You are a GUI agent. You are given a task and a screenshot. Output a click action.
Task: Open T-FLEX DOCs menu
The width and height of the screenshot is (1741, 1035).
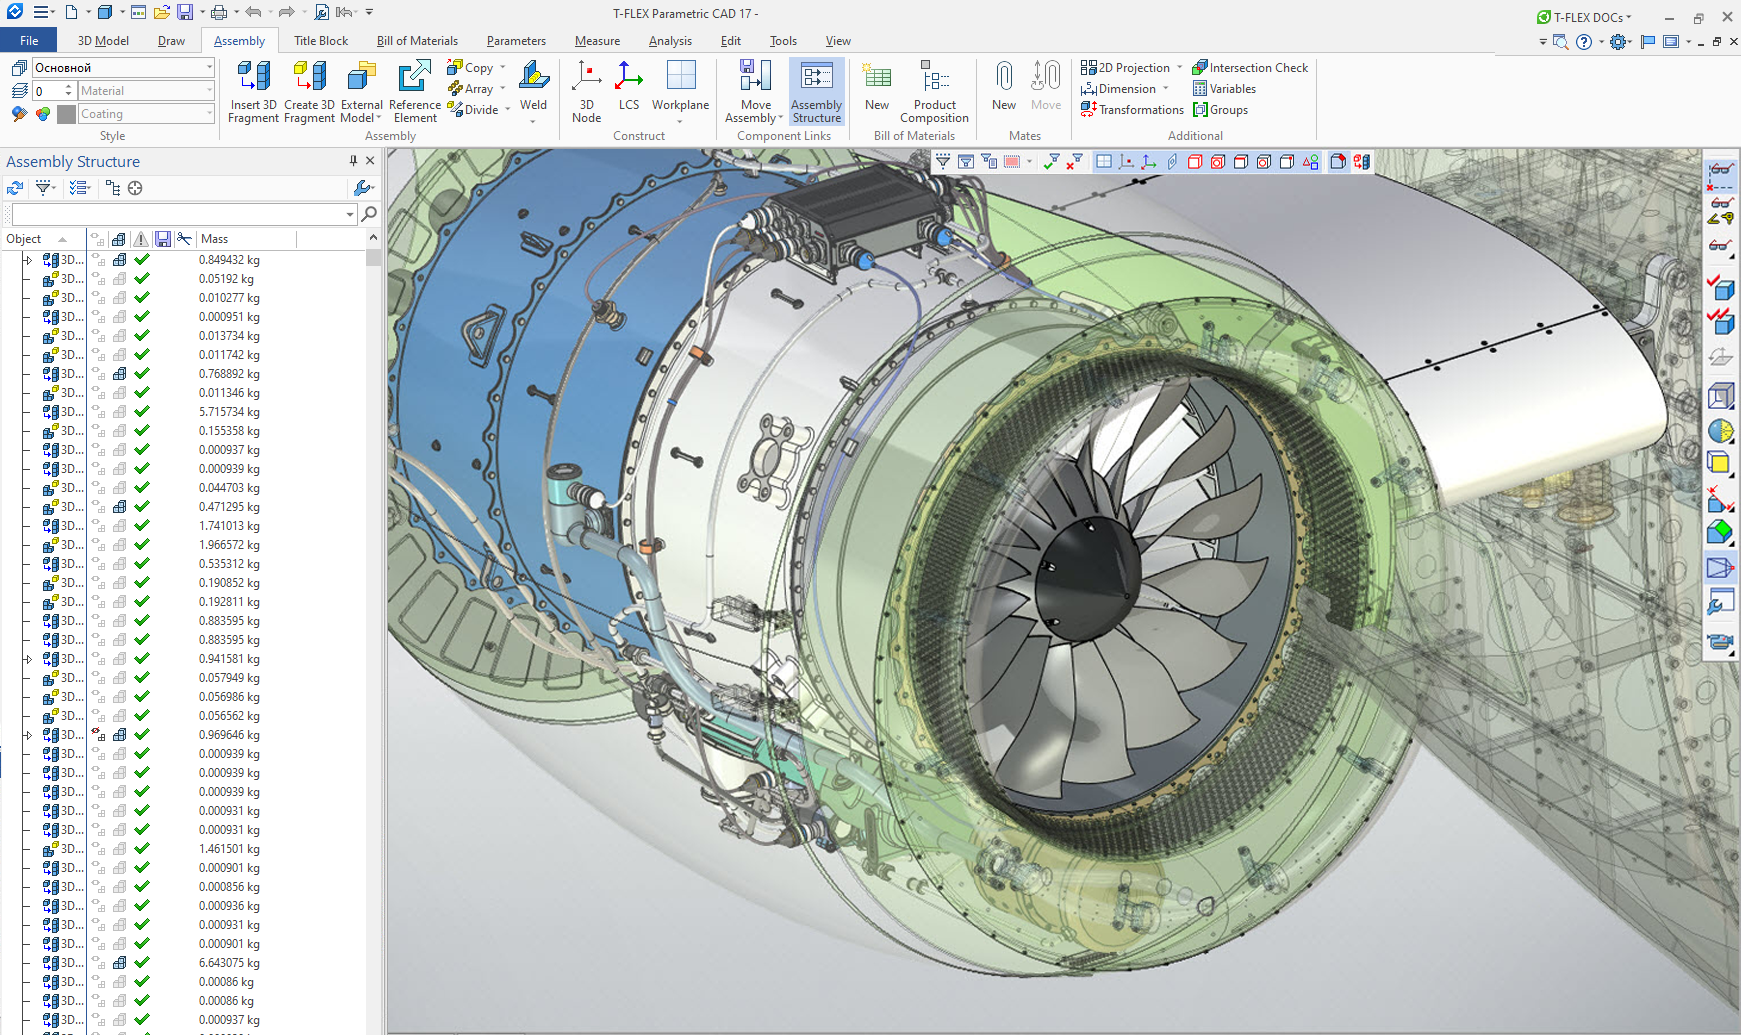click(x=1585, y=17)
